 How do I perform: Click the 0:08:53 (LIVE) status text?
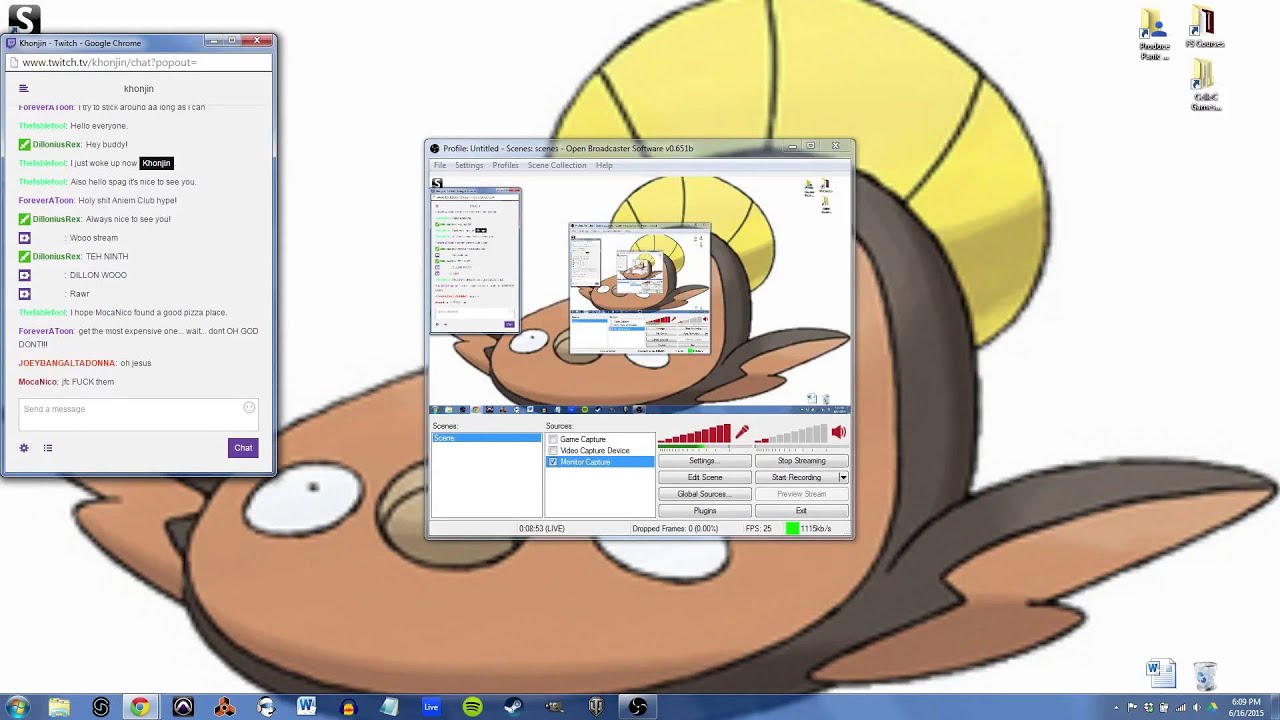point(542,528)
